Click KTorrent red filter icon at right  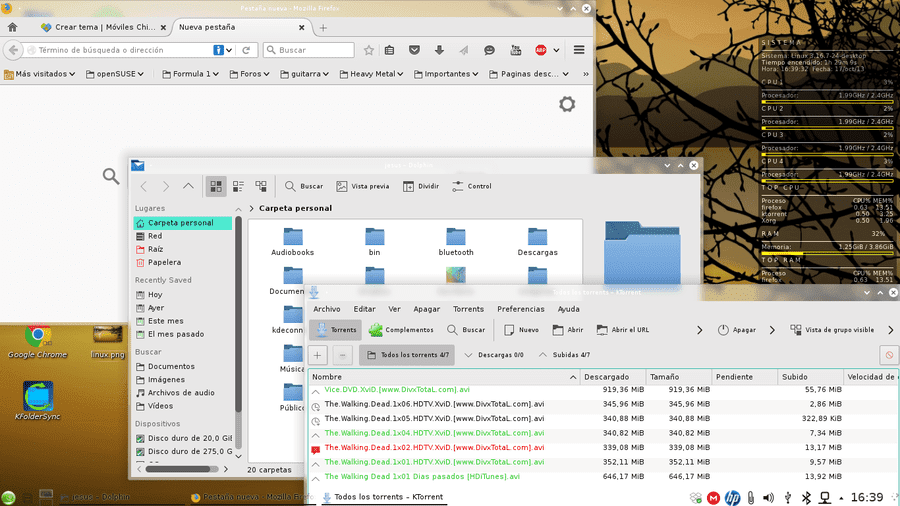coord(889,355)
